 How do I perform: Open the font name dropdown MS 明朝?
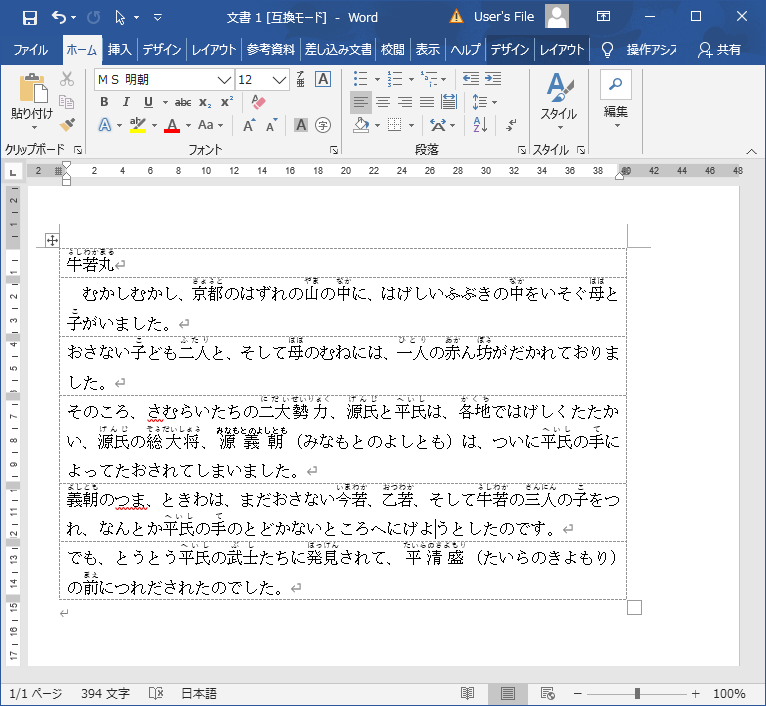pos(164,79)
